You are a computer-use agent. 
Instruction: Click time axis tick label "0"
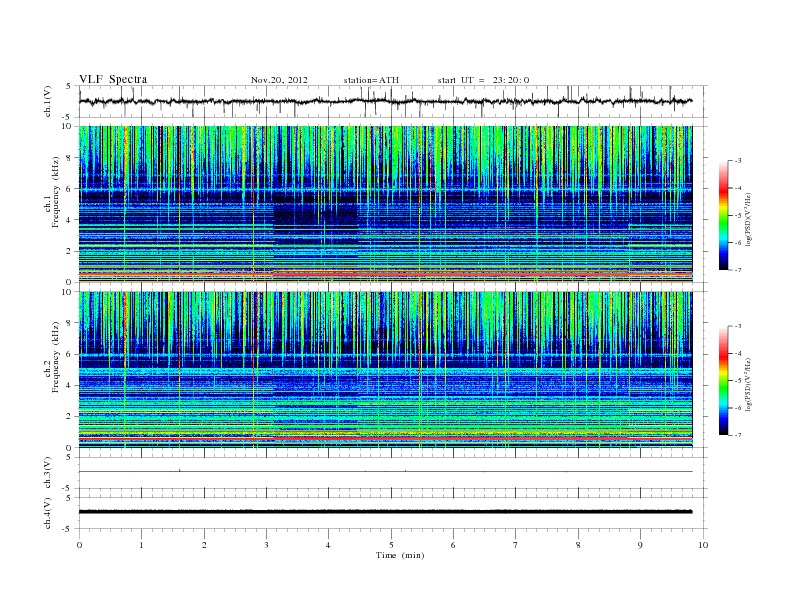[79, 545]
